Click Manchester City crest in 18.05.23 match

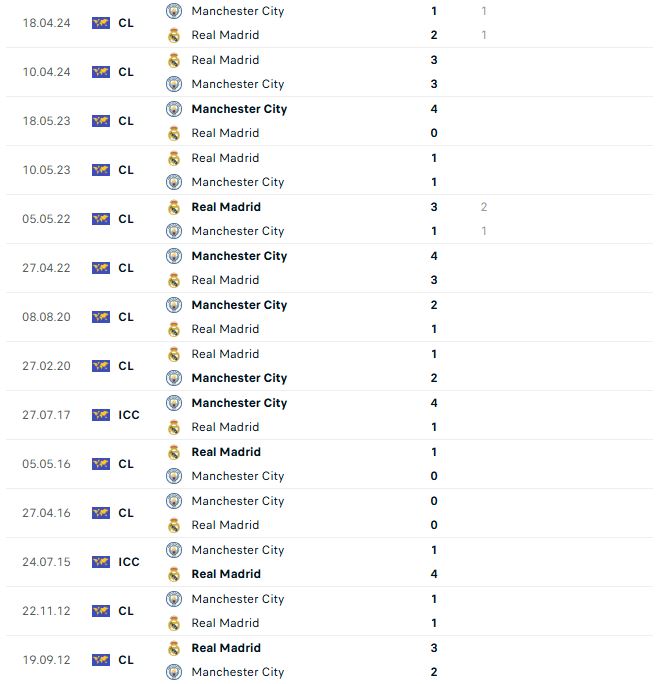[174, 109]
